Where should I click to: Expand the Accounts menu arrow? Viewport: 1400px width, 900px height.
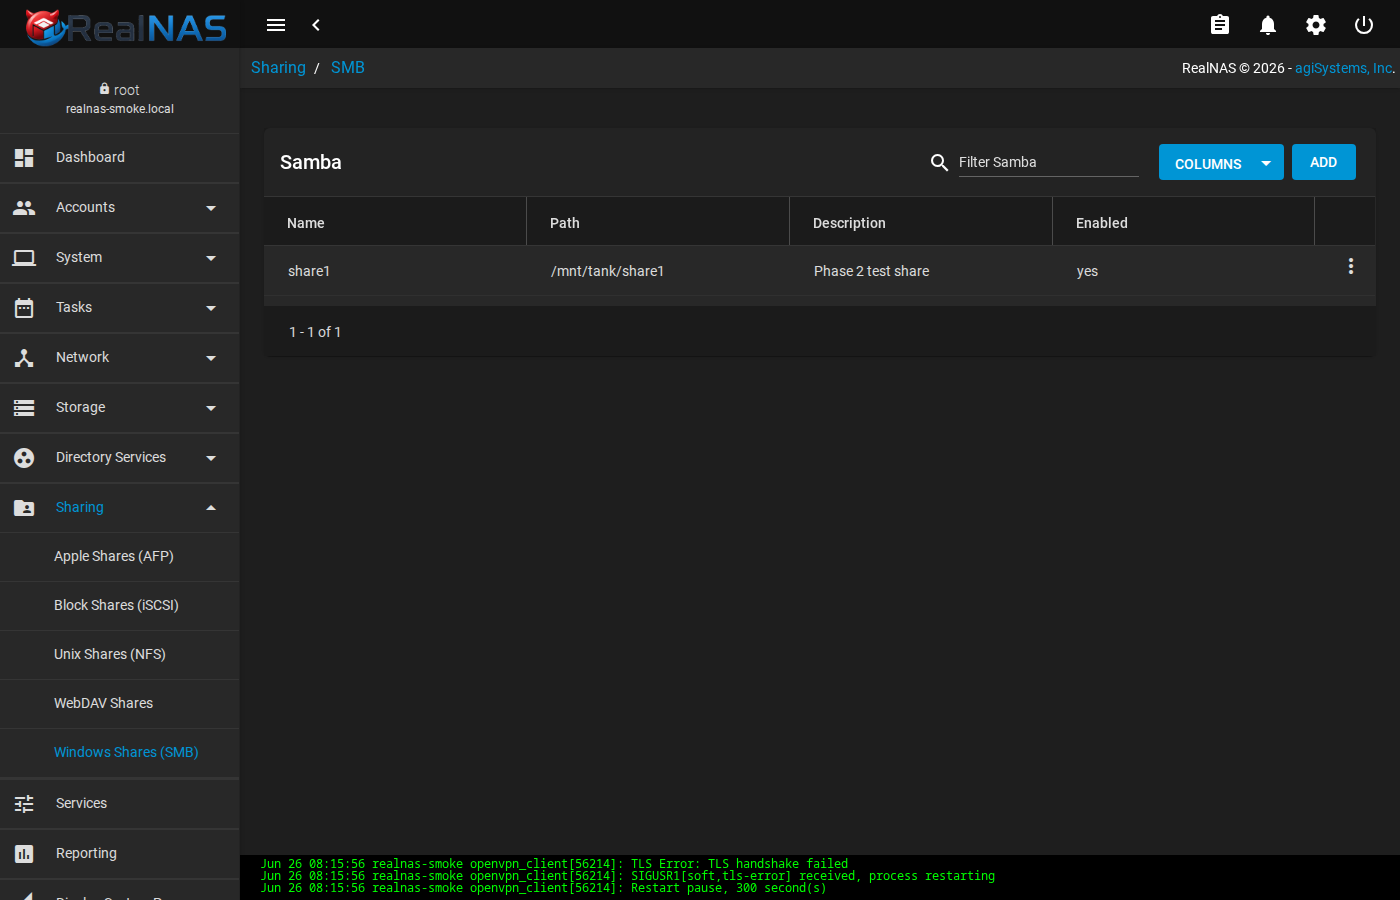(211, 208)
